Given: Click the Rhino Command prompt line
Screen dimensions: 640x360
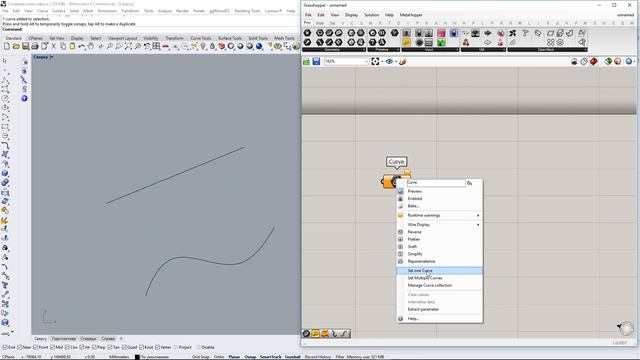Looking at the screenshot, I should click(149, 29).
